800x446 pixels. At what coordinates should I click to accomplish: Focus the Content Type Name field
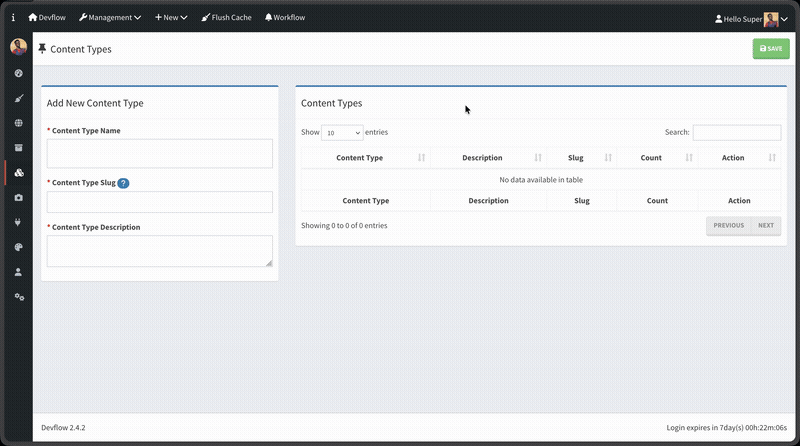pos(160,154)
